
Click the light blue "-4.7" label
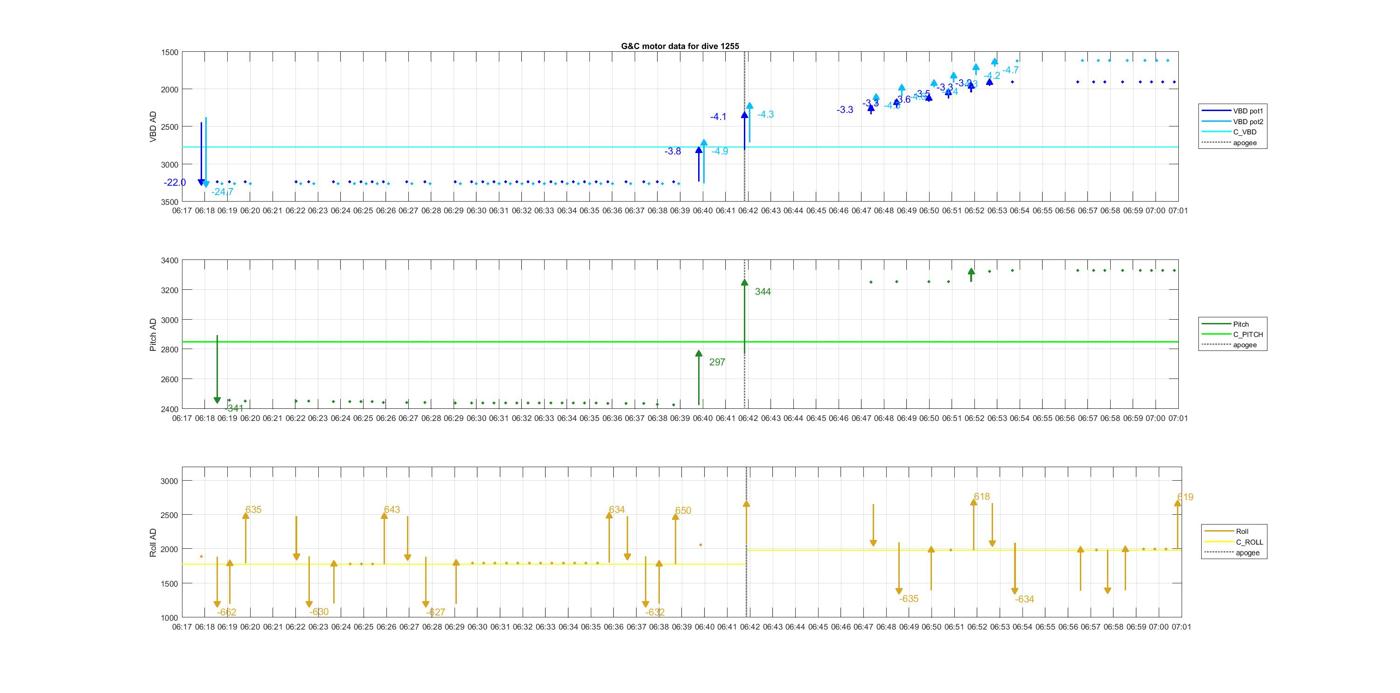coord(1011,70)
